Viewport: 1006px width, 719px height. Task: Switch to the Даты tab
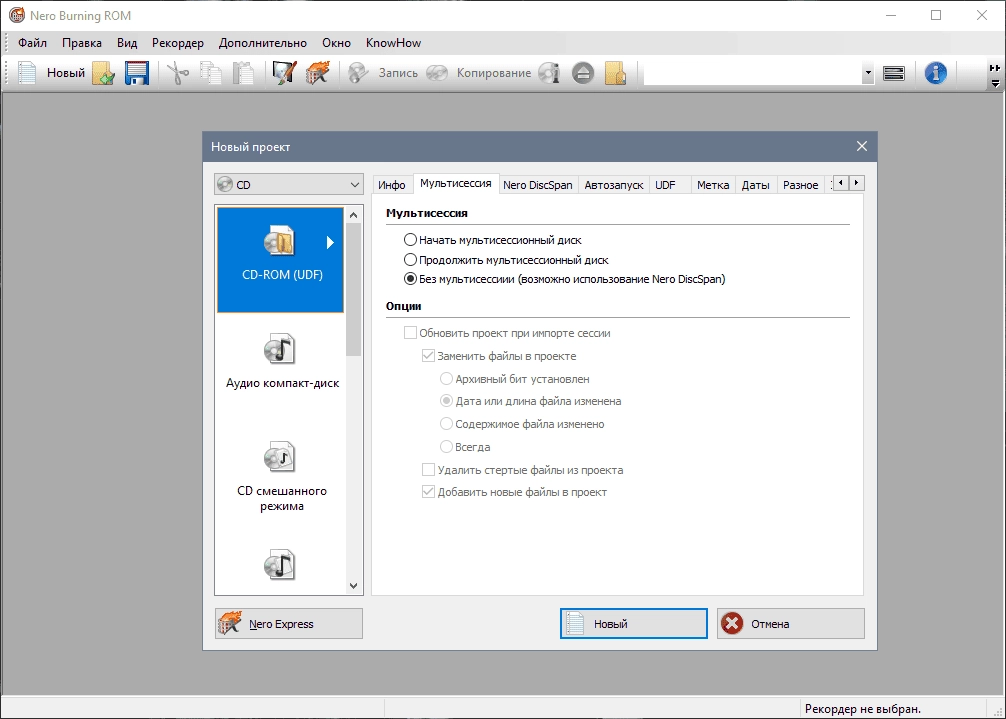[756, 185]
